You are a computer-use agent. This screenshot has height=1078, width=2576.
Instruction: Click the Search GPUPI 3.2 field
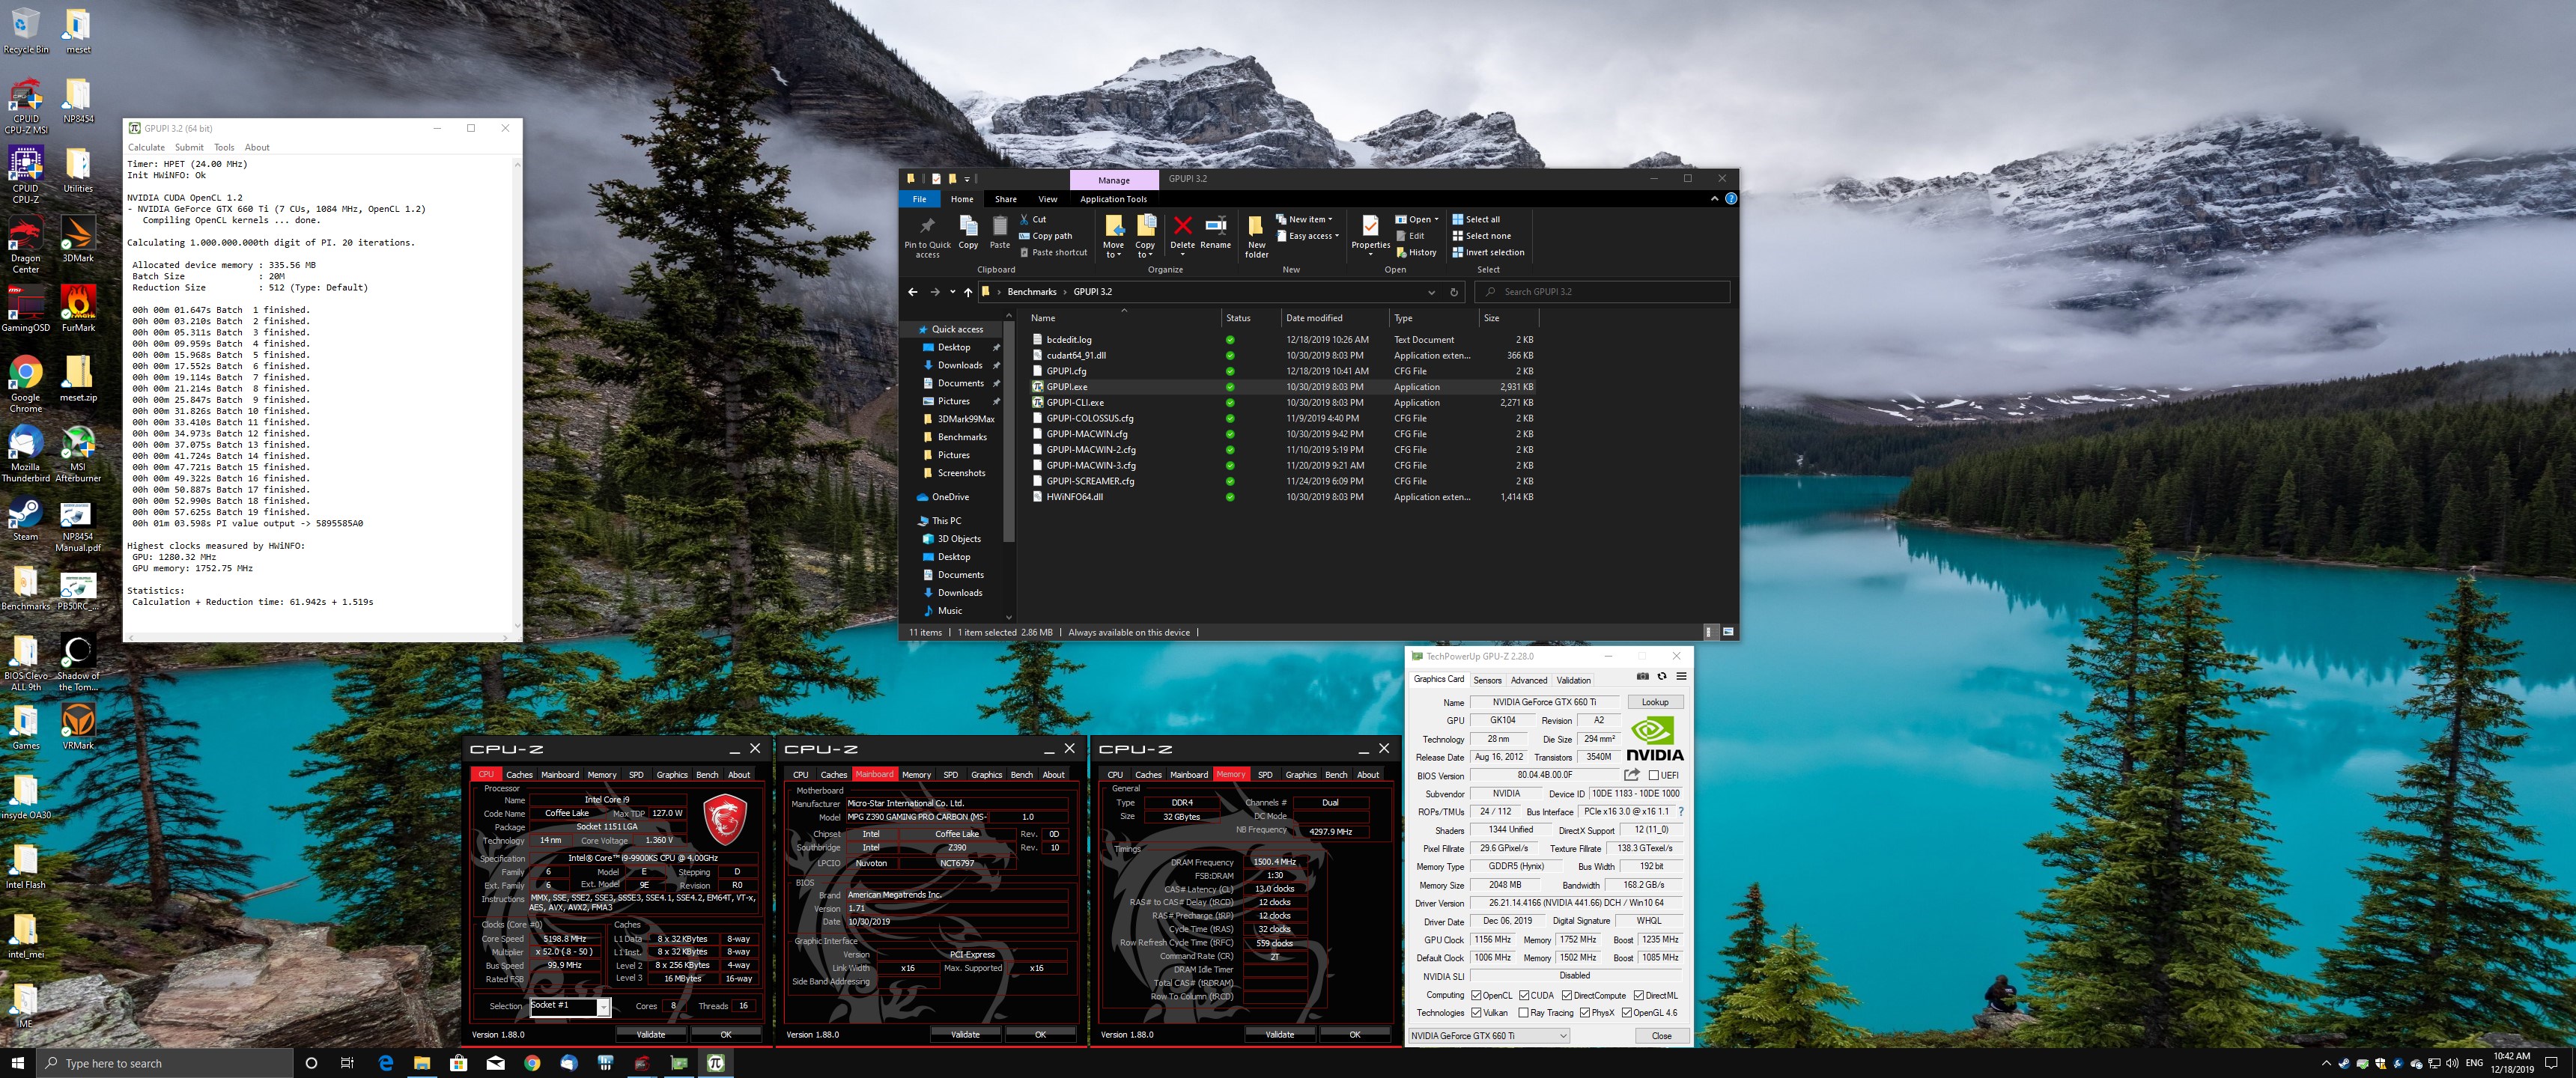point(1602,292)
